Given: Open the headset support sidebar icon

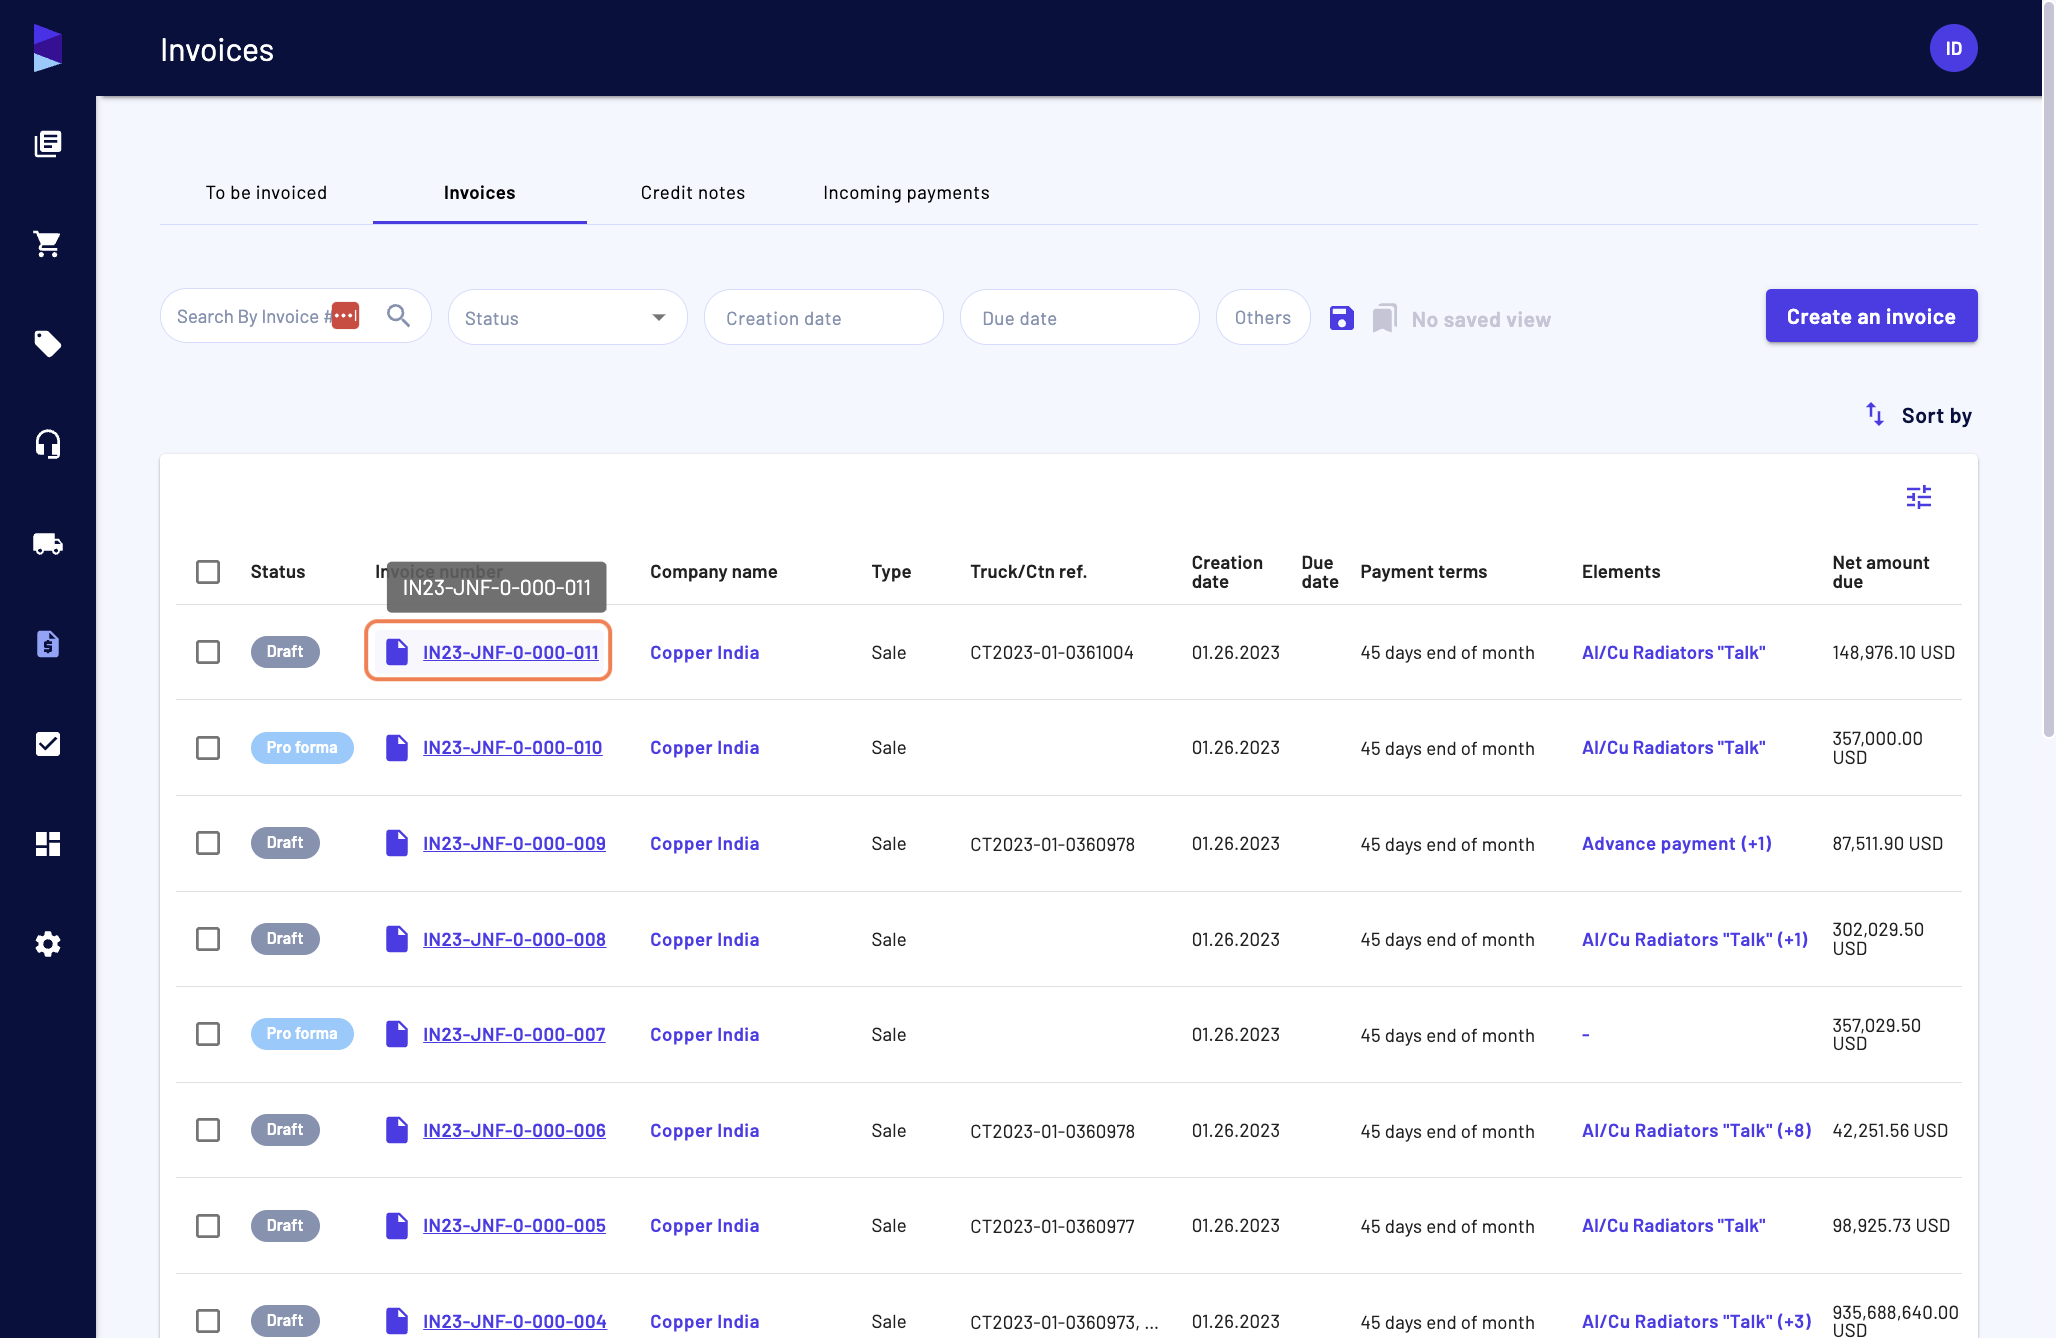Looking at the screenshot, I should click(x=47, y=444).
